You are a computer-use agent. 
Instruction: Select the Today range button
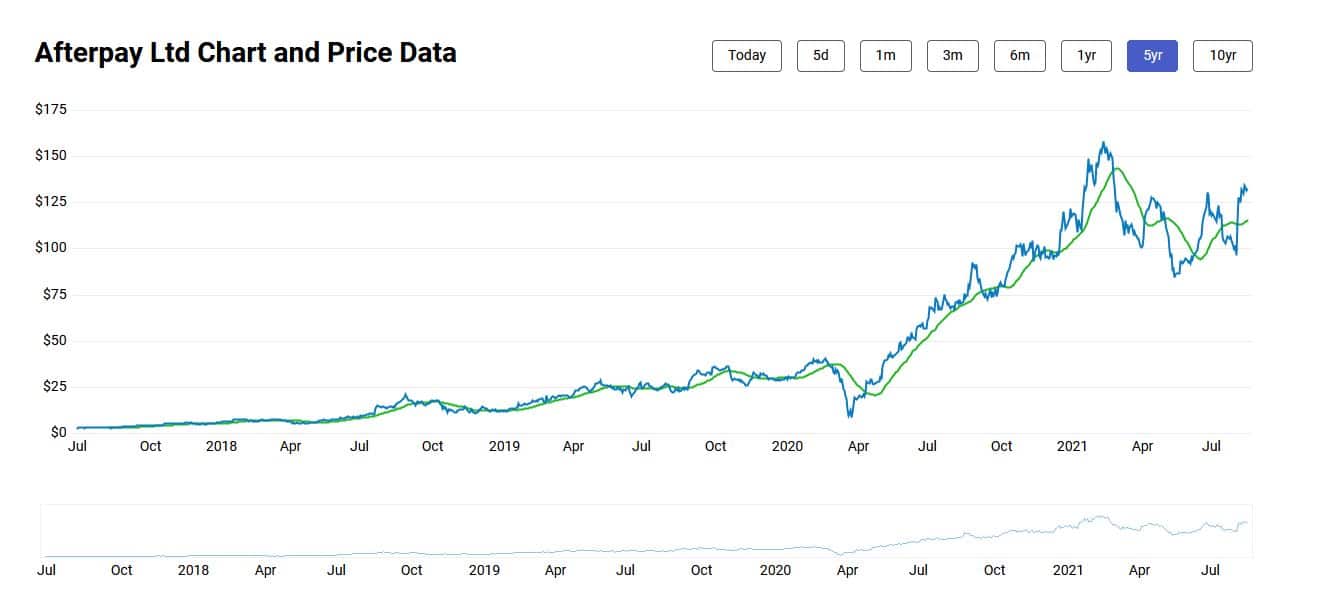pyautogui.click(x=747, y=56)
